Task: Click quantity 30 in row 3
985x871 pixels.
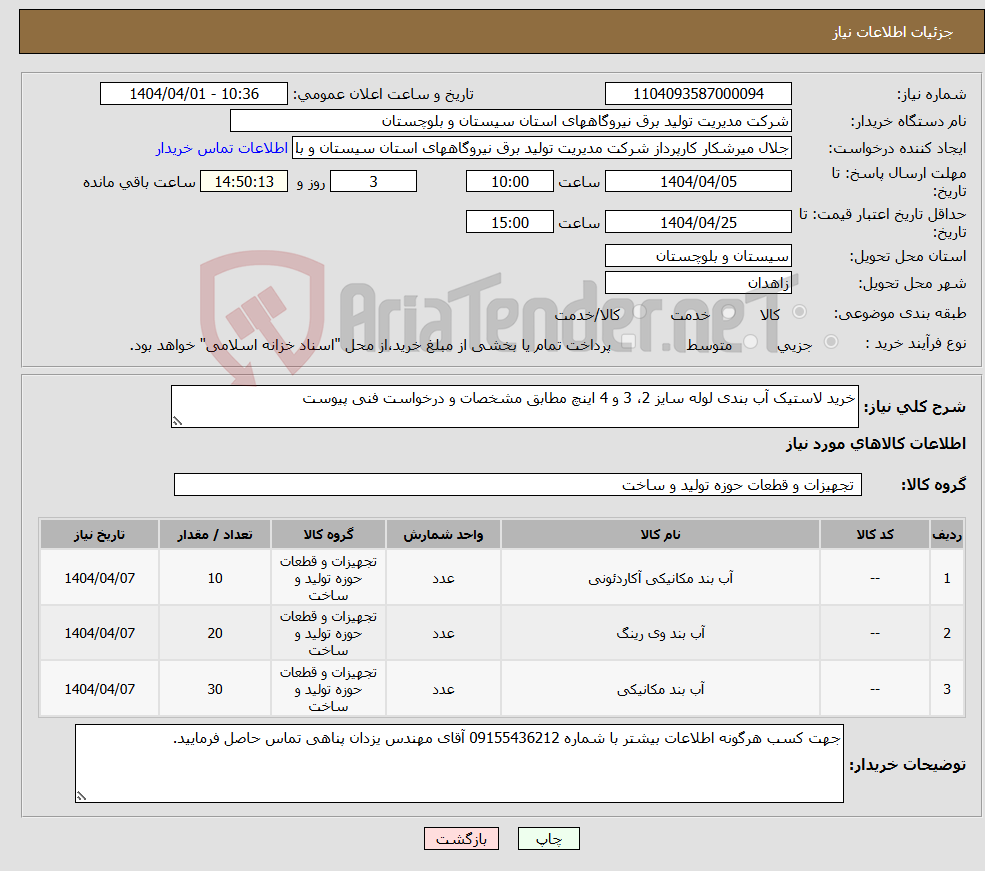Action: pos(215,690)
